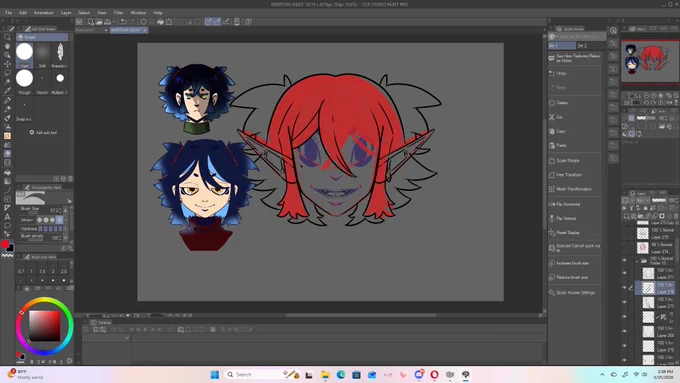Open the Layer menu

point(66,13)
